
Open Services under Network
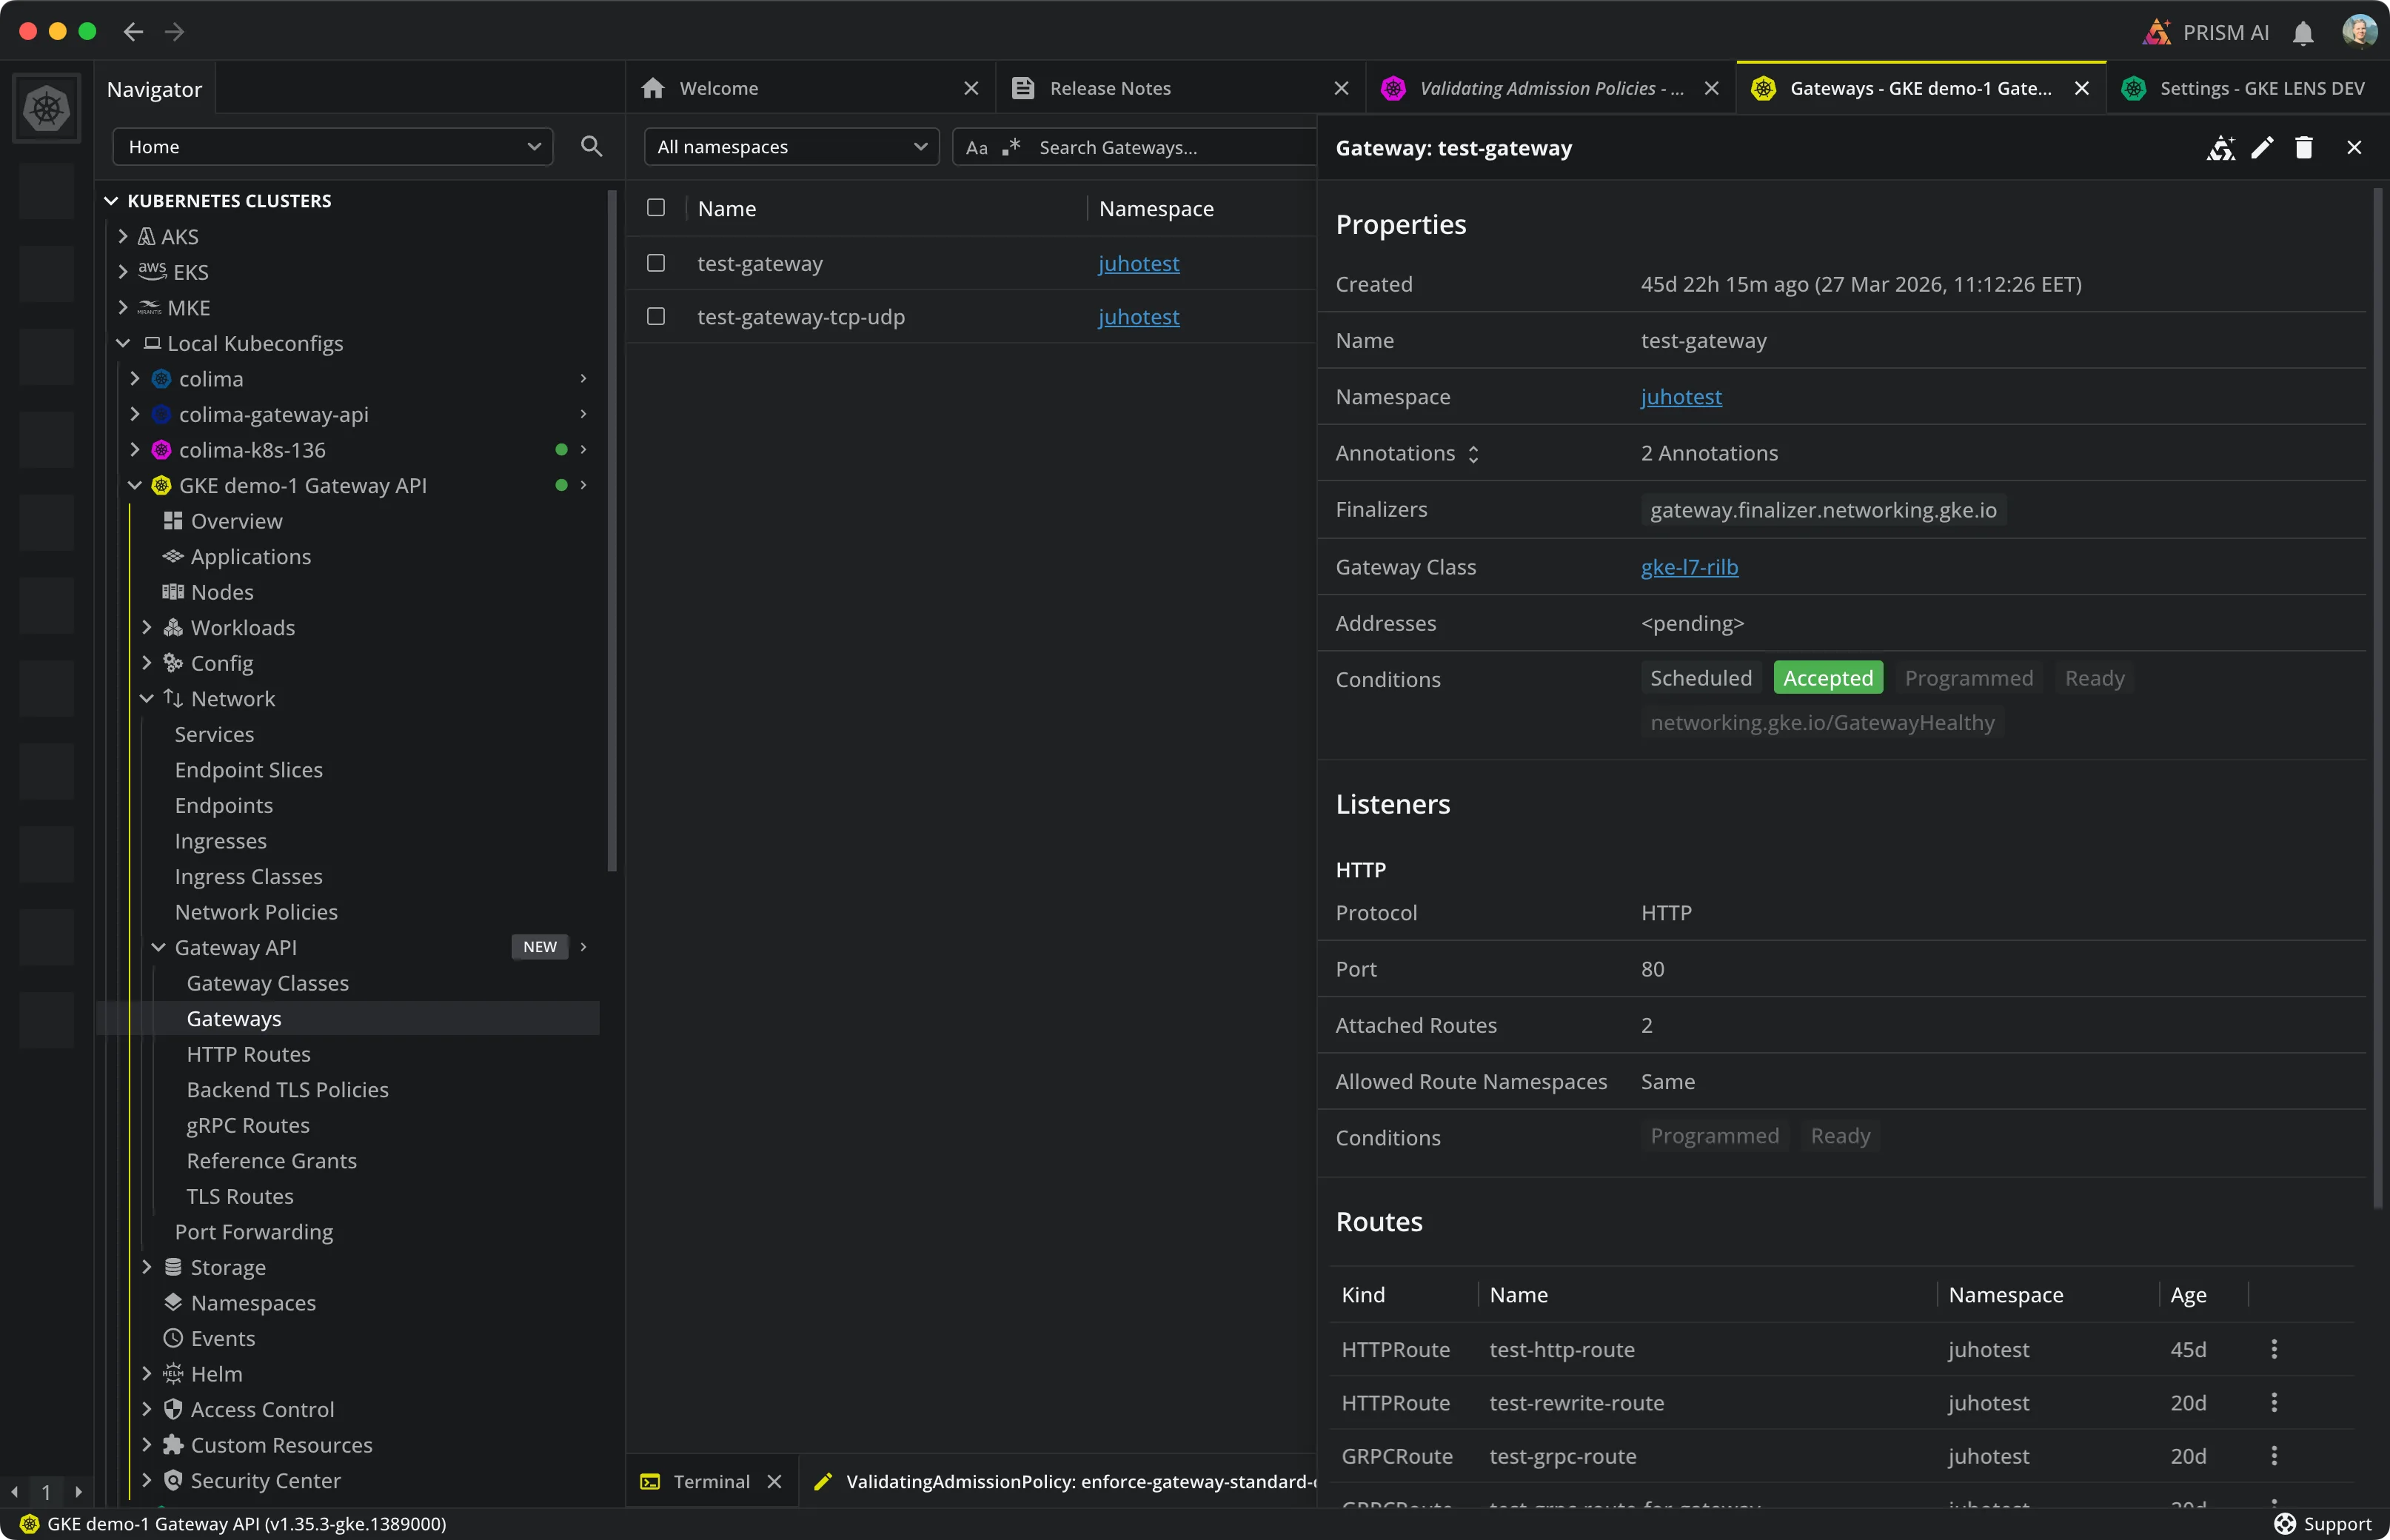(x=214, y=734)
